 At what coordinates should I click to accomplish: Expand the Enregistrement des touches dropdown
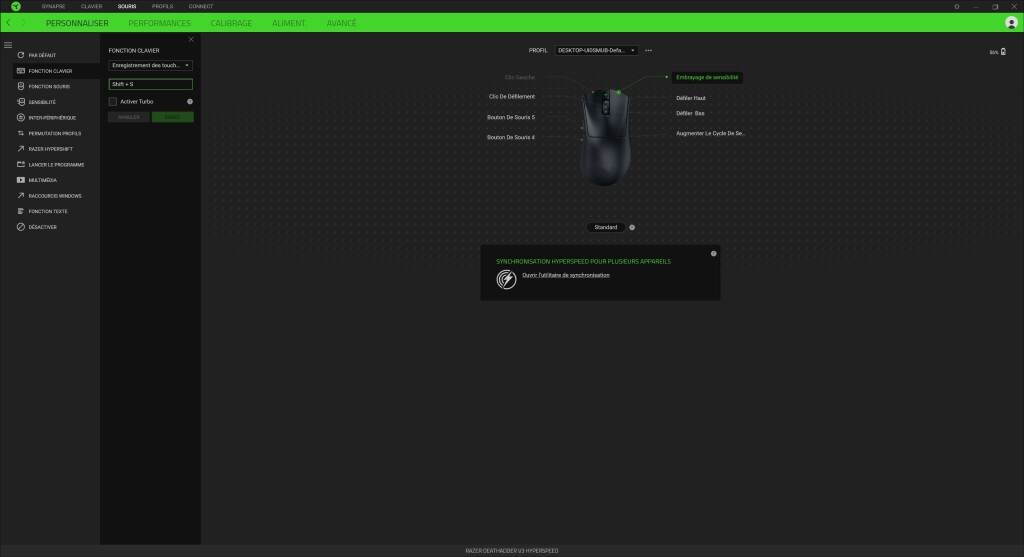150,65
